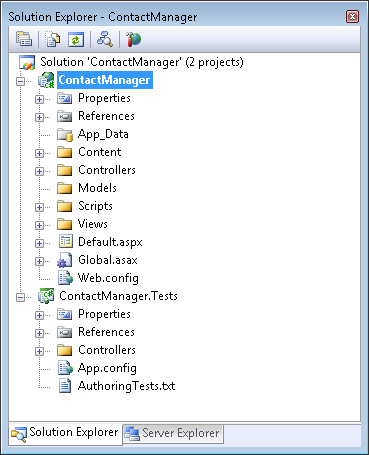This screenshot has height=455, width=369.
Task: Click ContactManager.Tests' References icon
Action: (65, 332)
